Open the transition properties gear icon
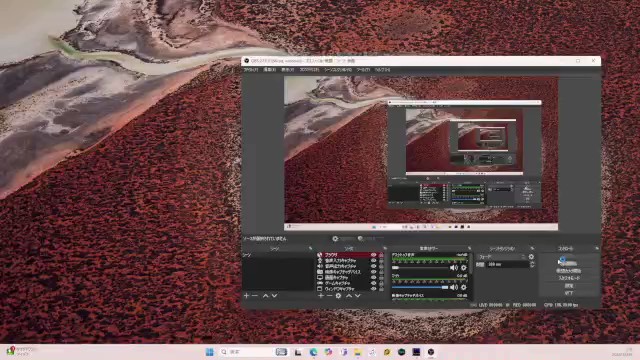Image resolution: width=640 pixels, height=360 pixels. click(x=531, y=257)
